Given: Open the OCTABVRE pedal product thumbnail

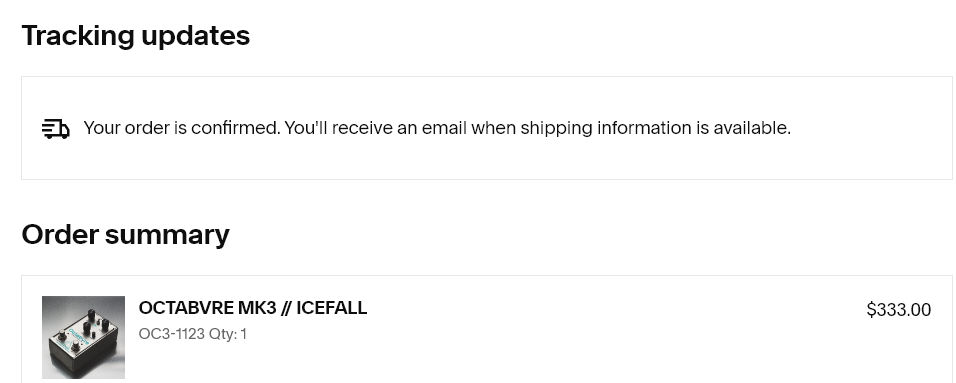Looking at the screenshot, I should coord(84,337).
